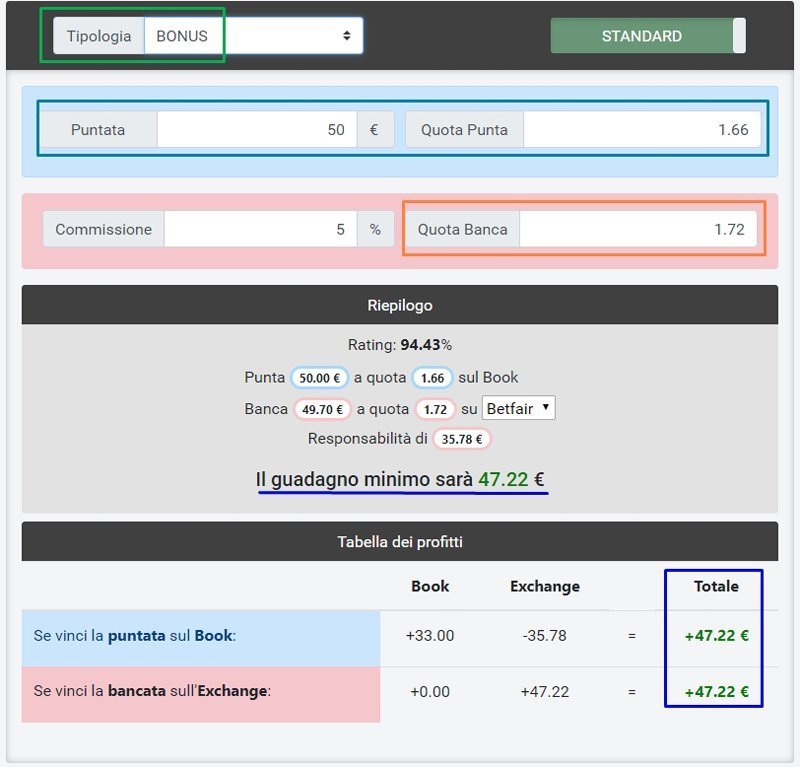Click the Tabella dei profitti header
Screen dimensions: 800x767
coord(399,542)
